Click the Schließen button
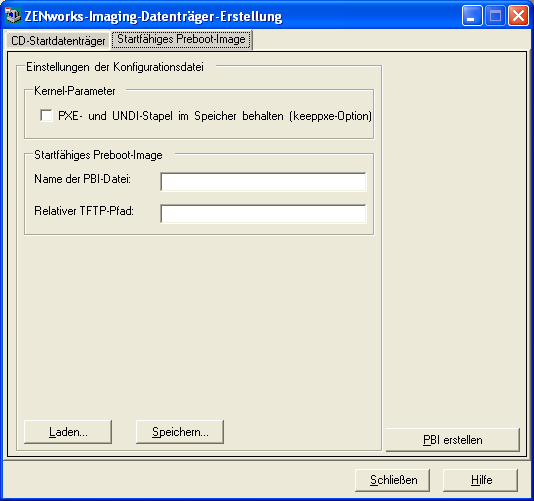Viewport: 534px width, 501px height. click(392, 480)
